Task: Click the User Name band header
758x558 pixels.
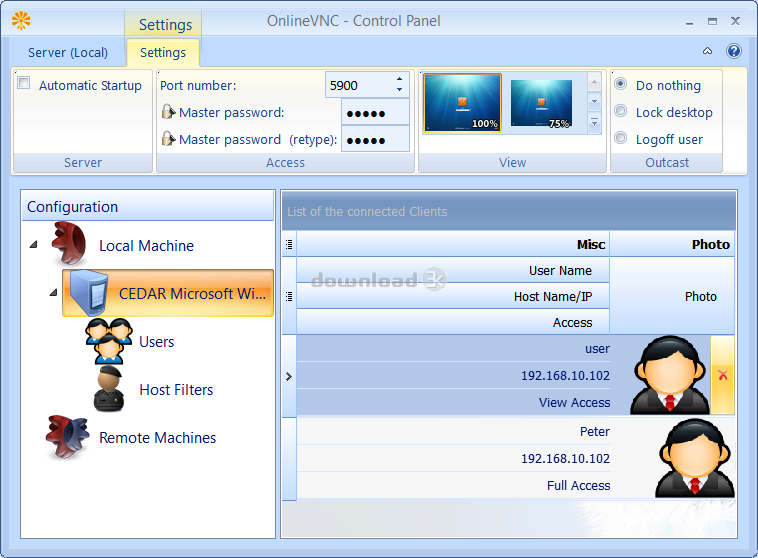Action: tap(453, 270)
